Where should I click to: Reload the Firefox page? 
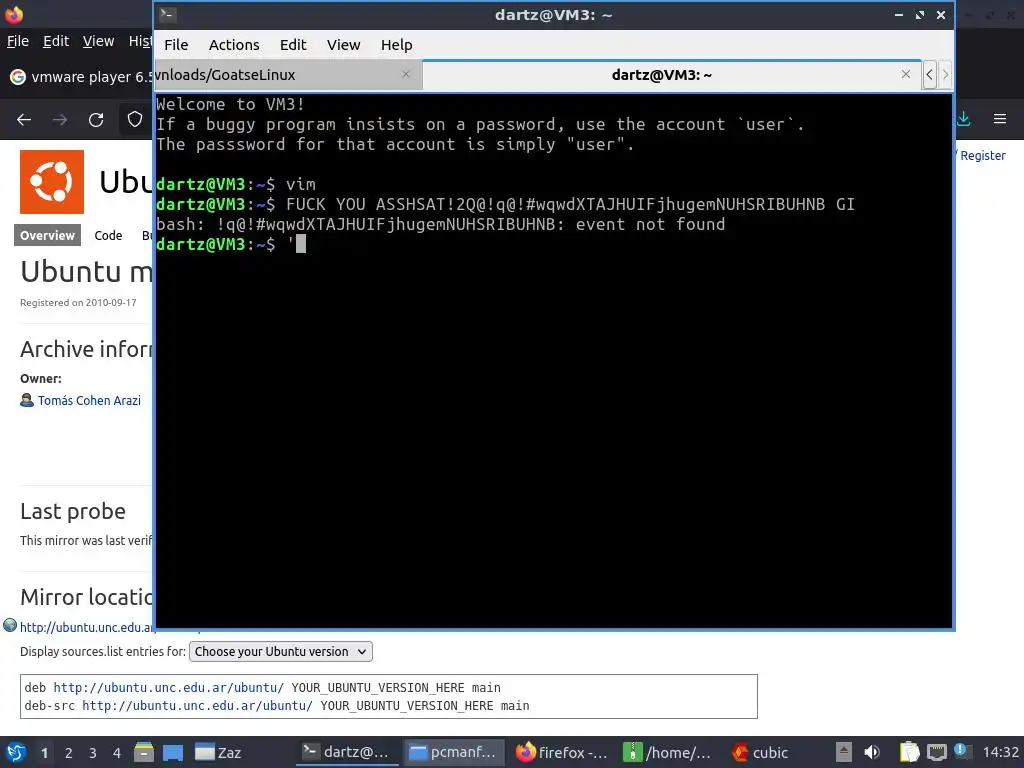[x=96, y=120]
